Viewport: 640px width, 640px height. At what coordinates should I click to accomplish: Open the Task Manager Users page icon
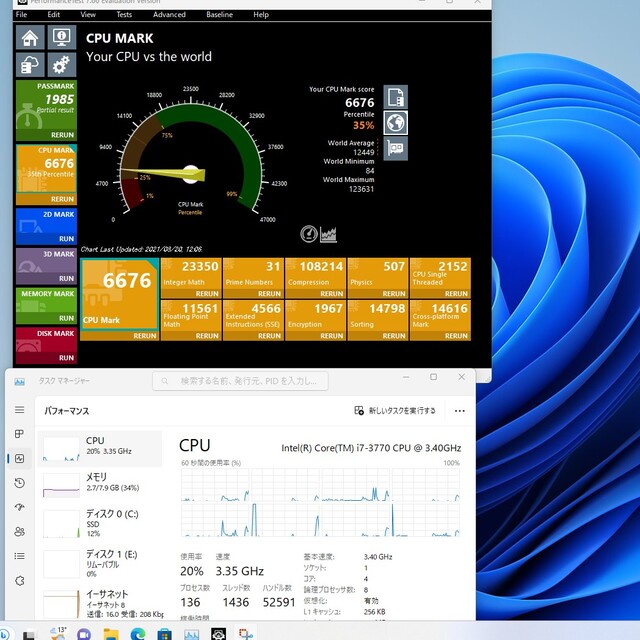[x=20, y=531]
